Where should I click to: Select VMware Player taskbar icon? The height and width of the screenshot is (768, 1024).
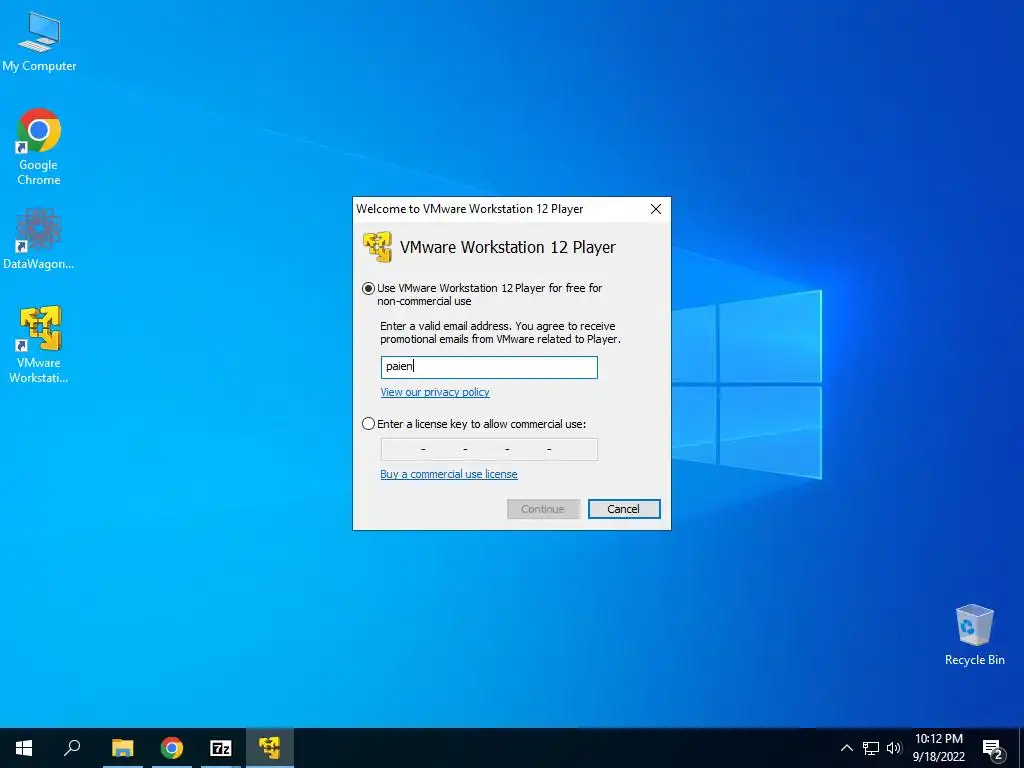pyautogui.click(x=269, y=748)
